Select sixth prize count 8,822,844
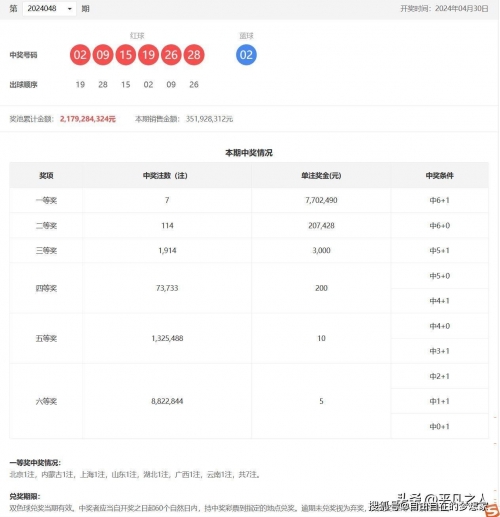500x517 pixels. pyautogui.click(x=167, y=401)
